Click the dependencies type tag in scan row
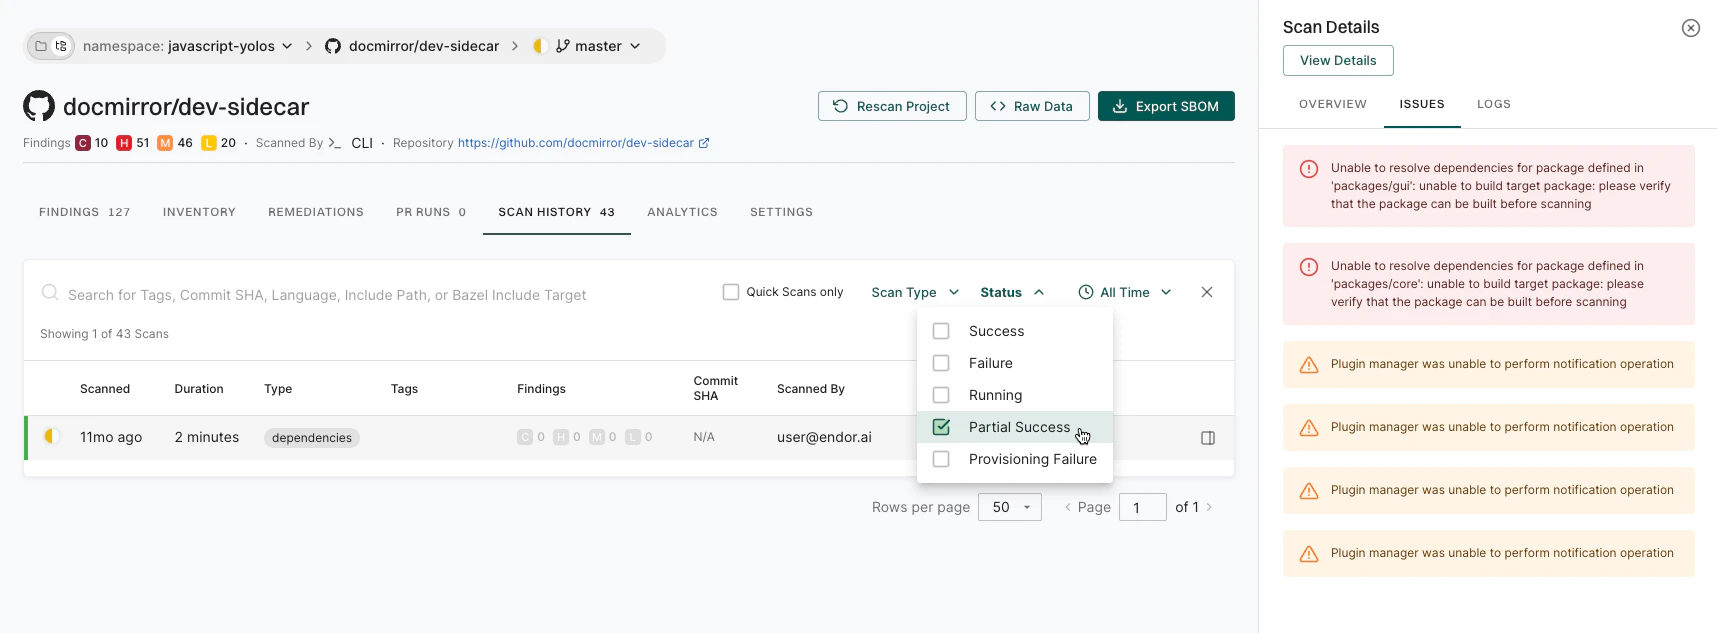The width and height of the screenshot is (1717, 633). point(312,438)
